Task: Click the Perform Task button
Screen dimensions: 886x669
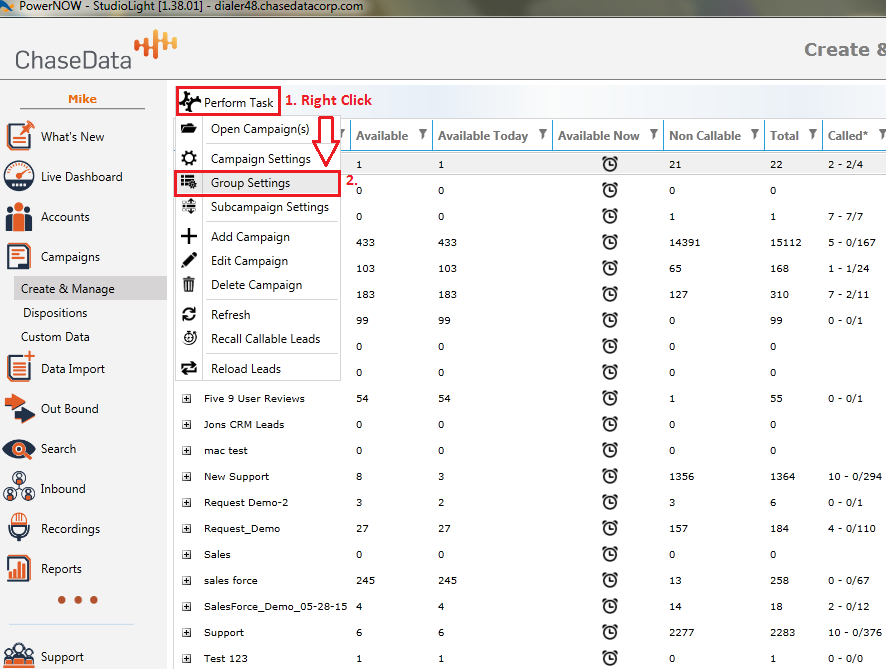Action: click(x=228, y=102)
